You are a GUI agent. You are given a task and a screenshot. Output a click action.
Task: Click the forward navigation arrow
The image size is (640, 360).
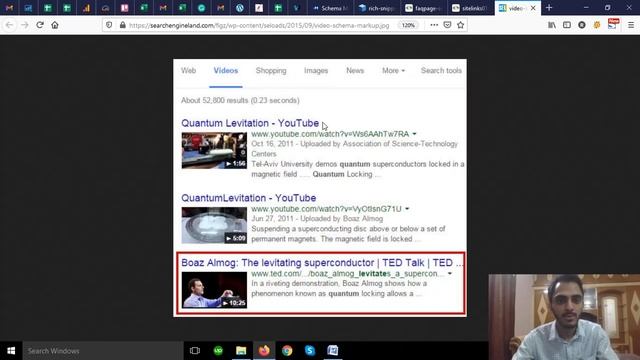coord(24,25)
